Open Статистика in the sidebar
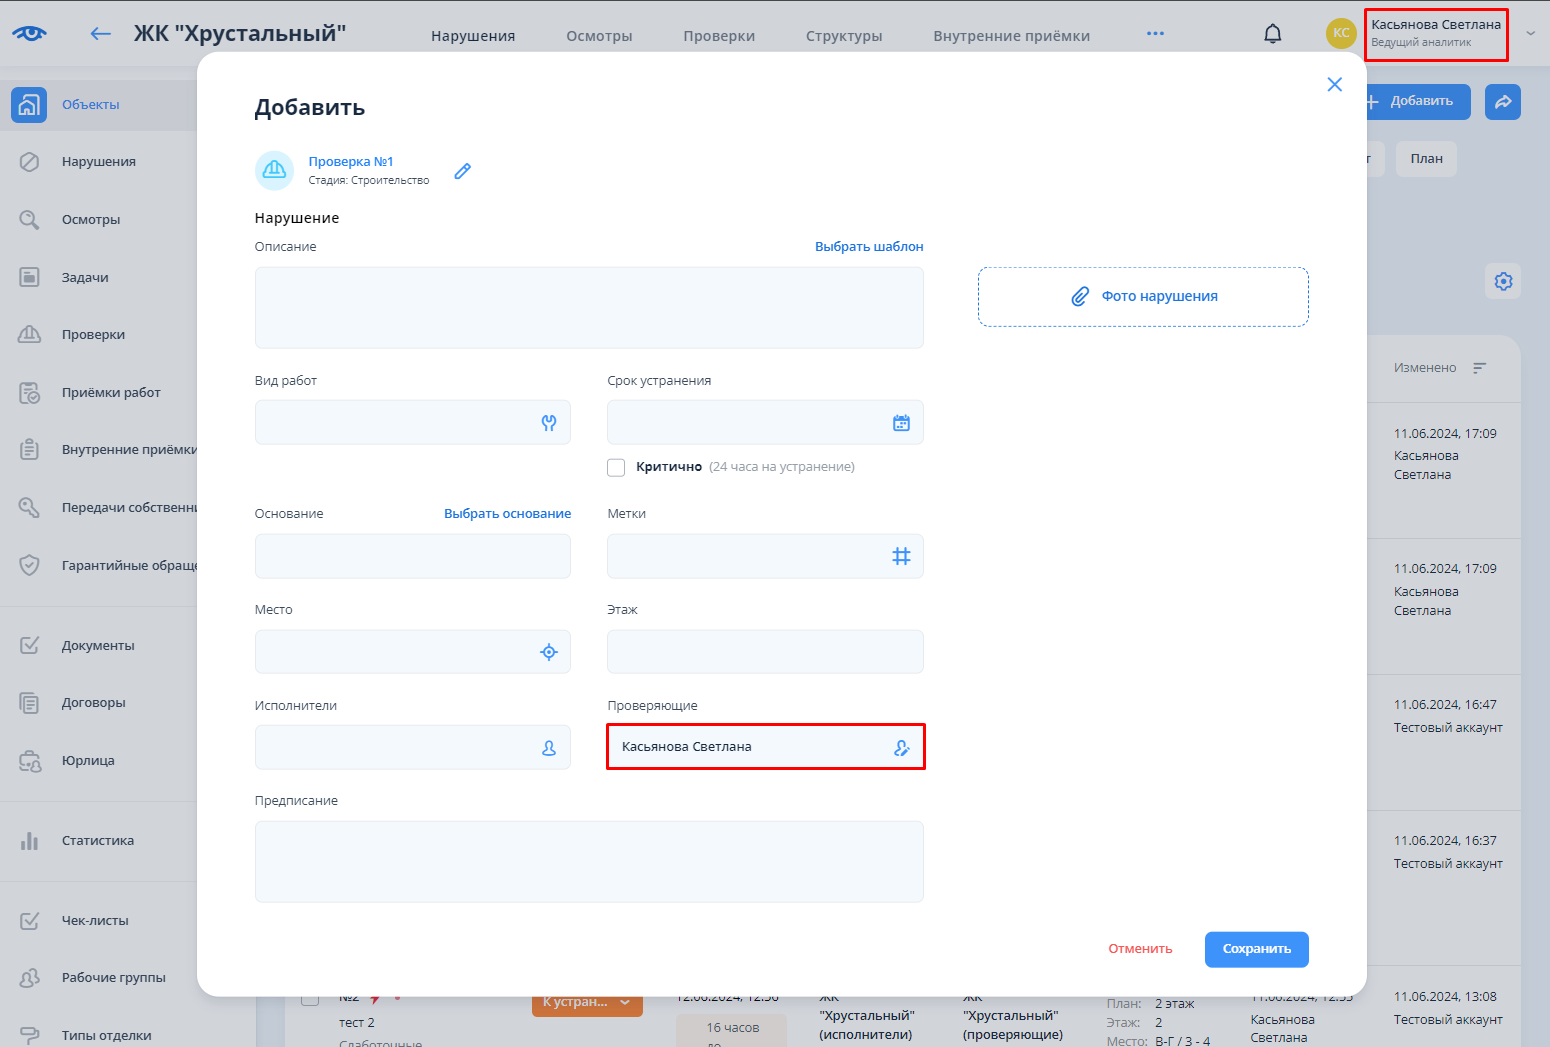The image size is (1550, 1047). (98, 841)
